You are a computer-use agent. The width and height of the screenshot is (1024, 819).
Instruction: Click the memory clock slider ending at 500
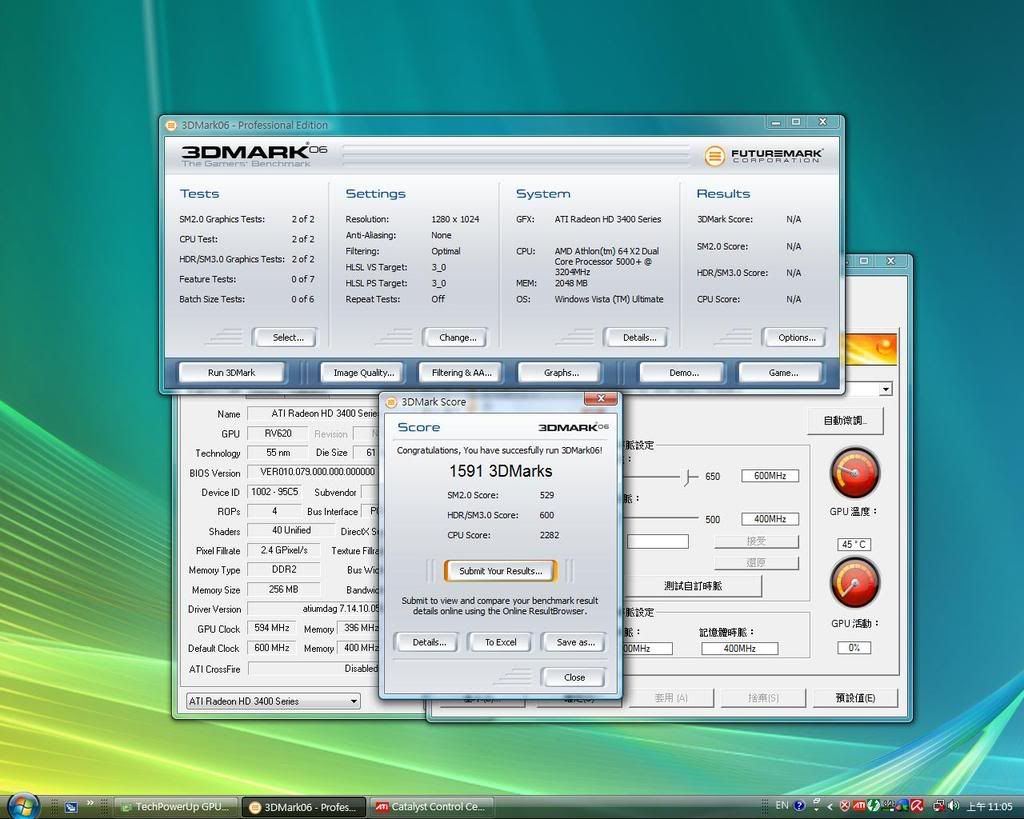pyautogui.click(x=661, y=519)
